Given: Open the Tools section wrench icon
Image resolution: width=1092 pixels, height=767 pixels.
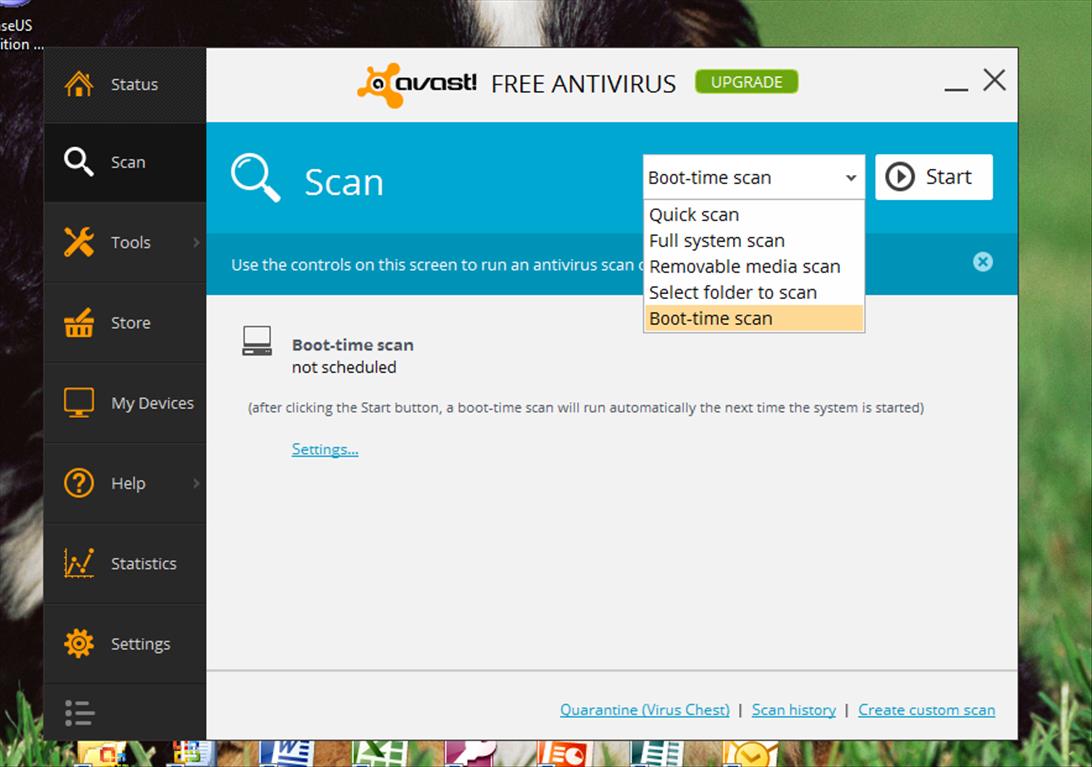Looking at the screenshot, I should coord(79,242).
